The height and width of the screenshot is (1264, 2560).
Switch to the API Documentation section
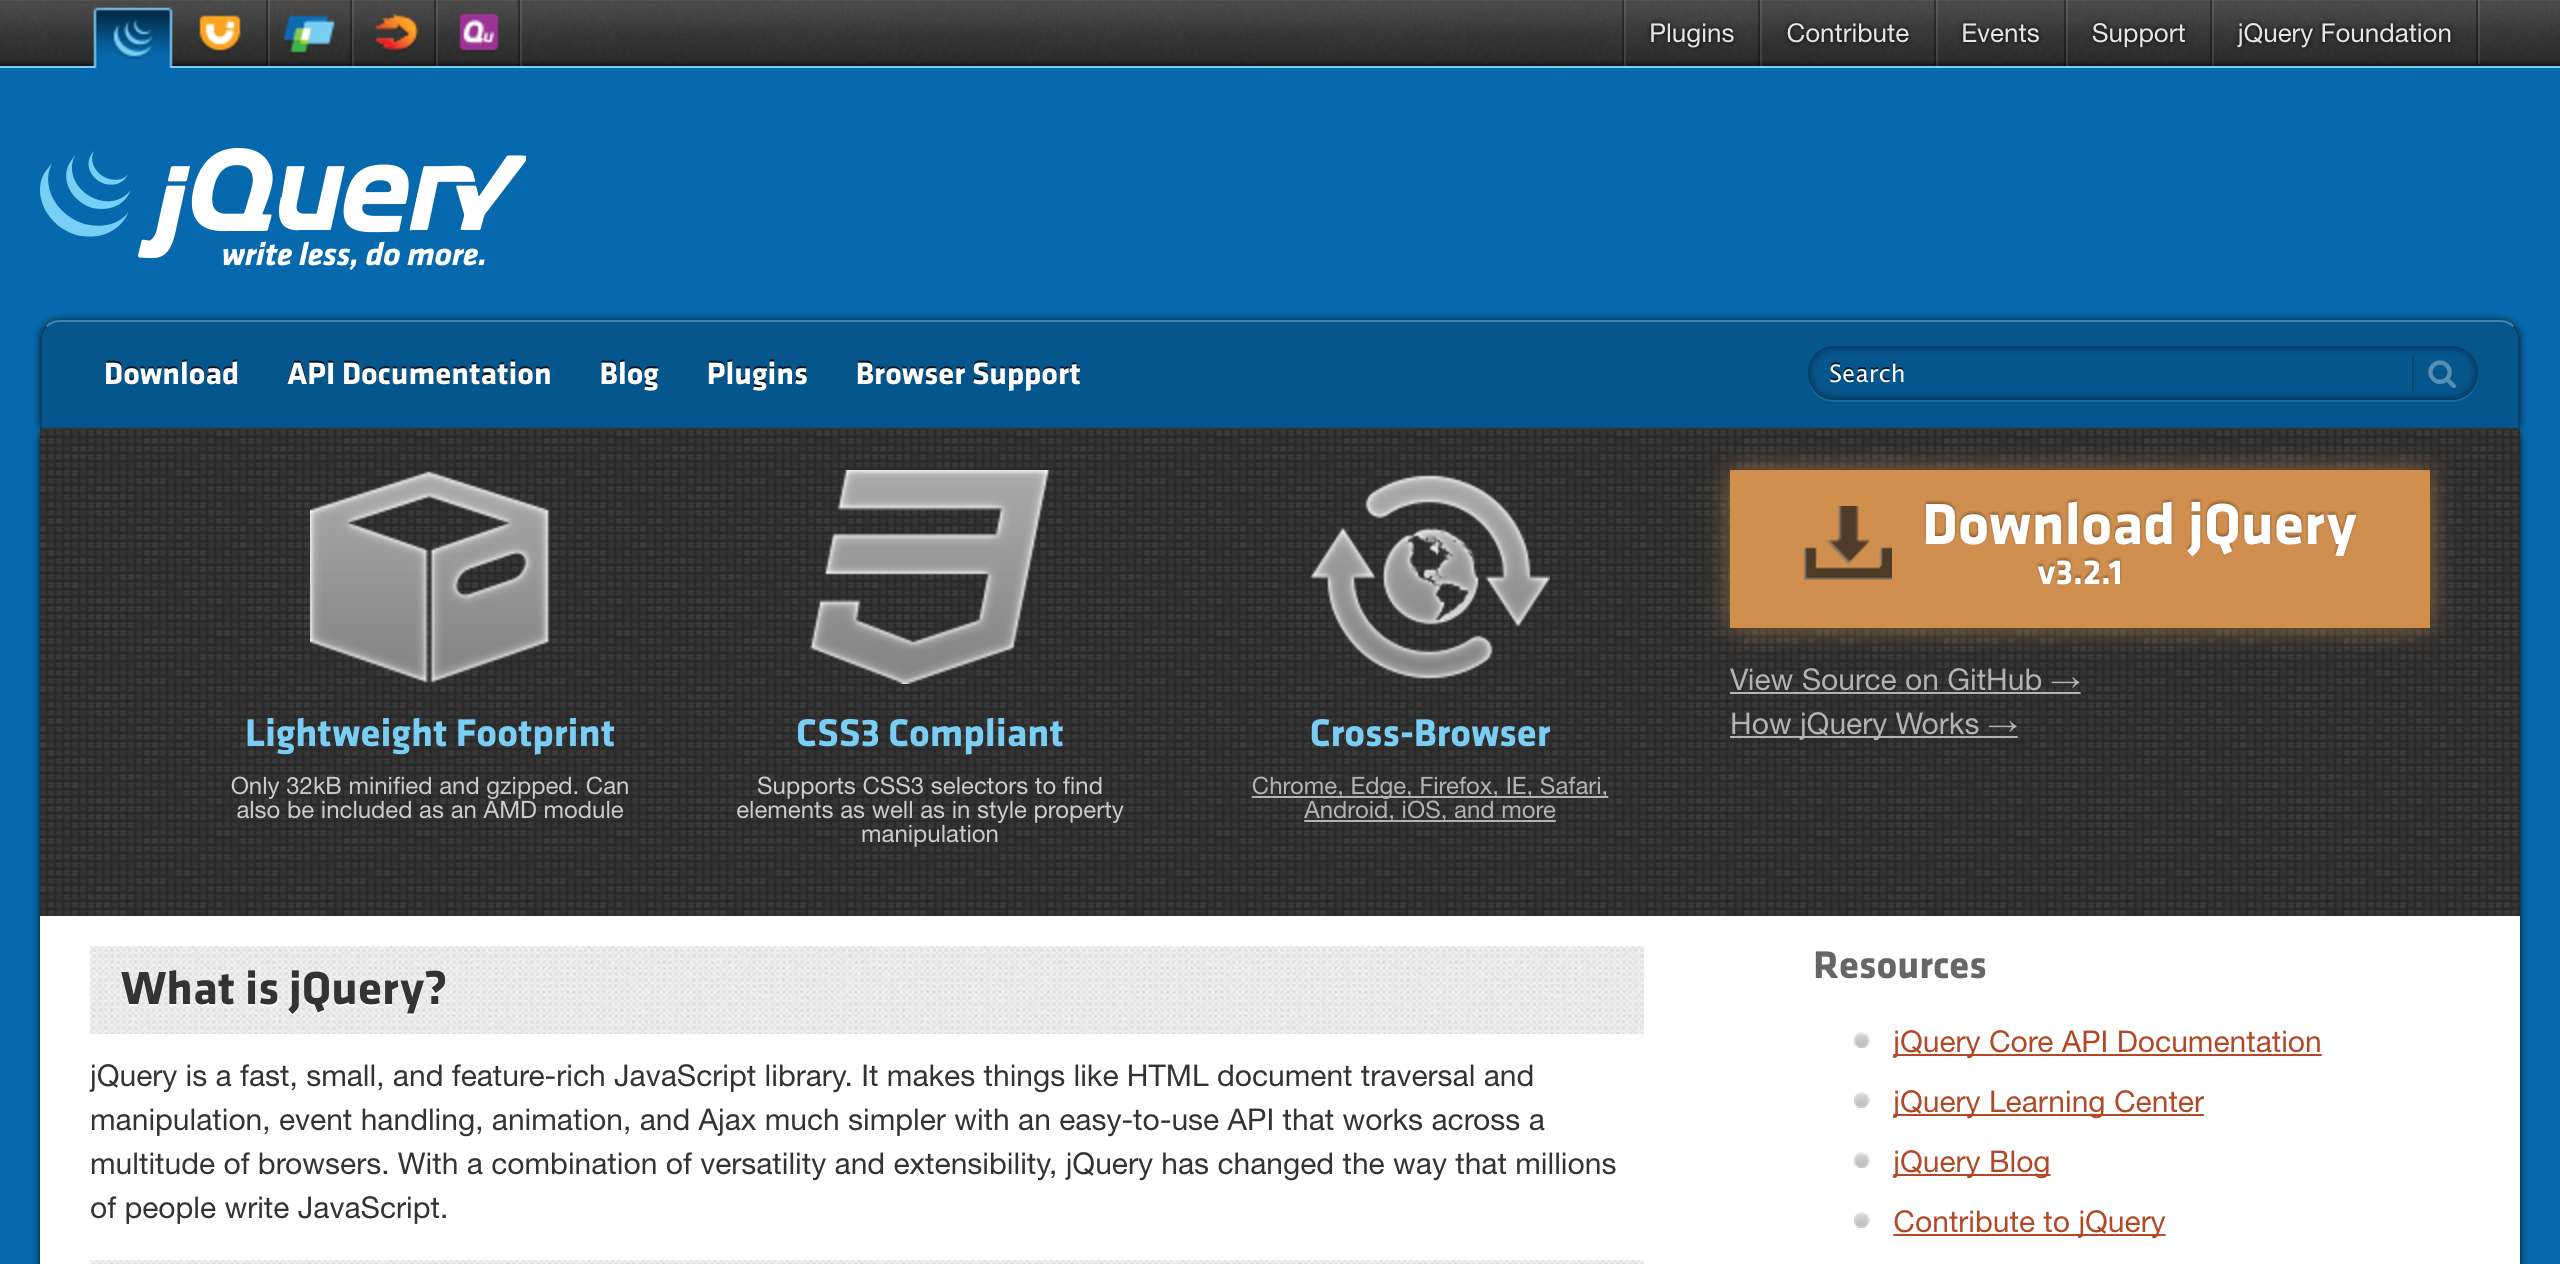pos(419,374)
